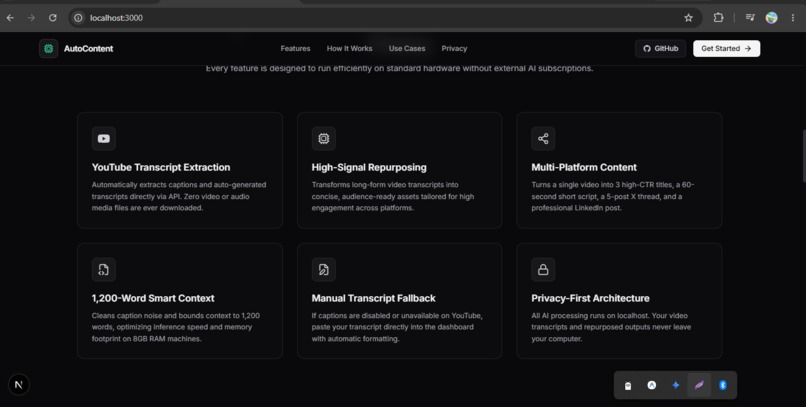
Task: Click the 1,200-Word Smart Context heading
Action: pyautogui.click(x=153, y=298)
